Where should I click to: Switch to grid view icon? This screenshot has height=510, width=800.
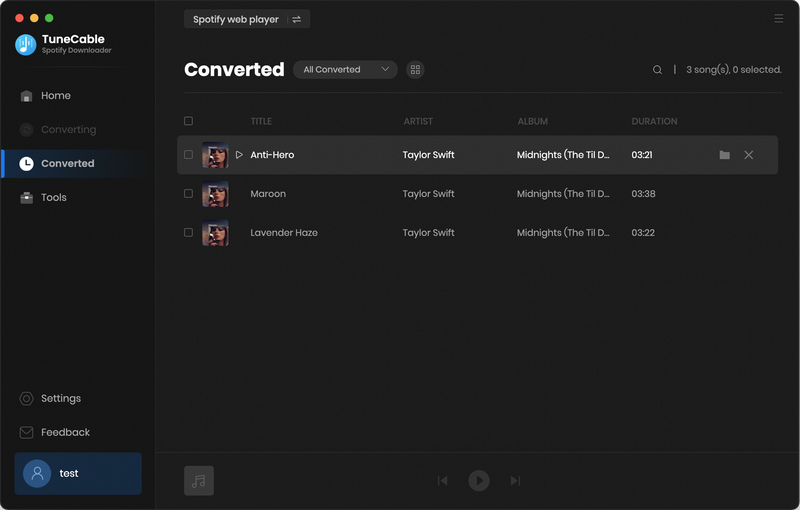click(415, 69)
